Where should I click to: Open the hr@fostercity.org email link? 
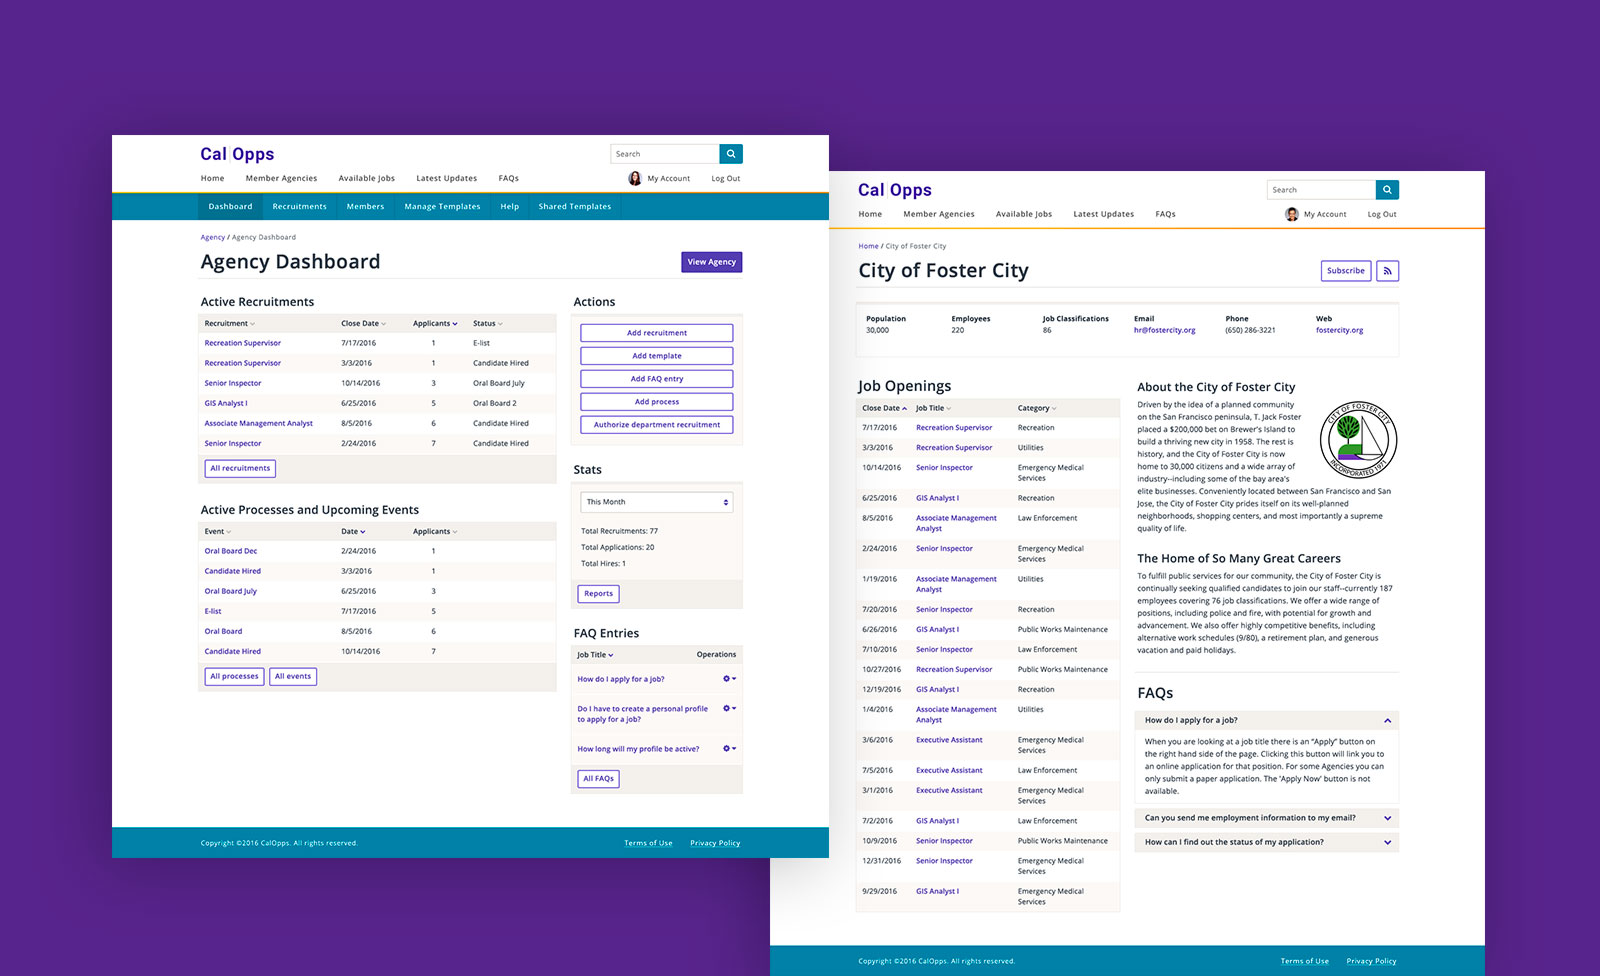pyautogui.click(x=1165, y=330)
